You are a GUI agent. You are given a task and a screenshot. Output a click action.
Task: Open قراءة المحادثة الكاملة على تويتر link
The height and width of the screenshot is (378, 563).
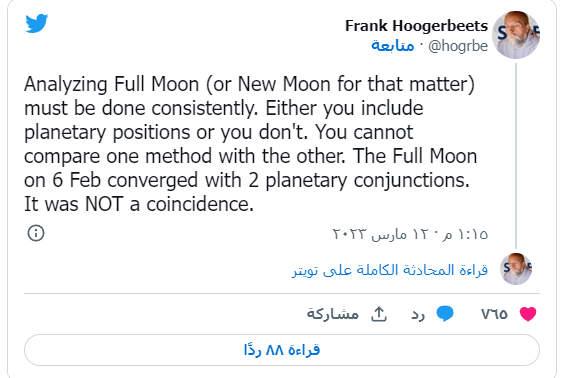click(390, 270)
